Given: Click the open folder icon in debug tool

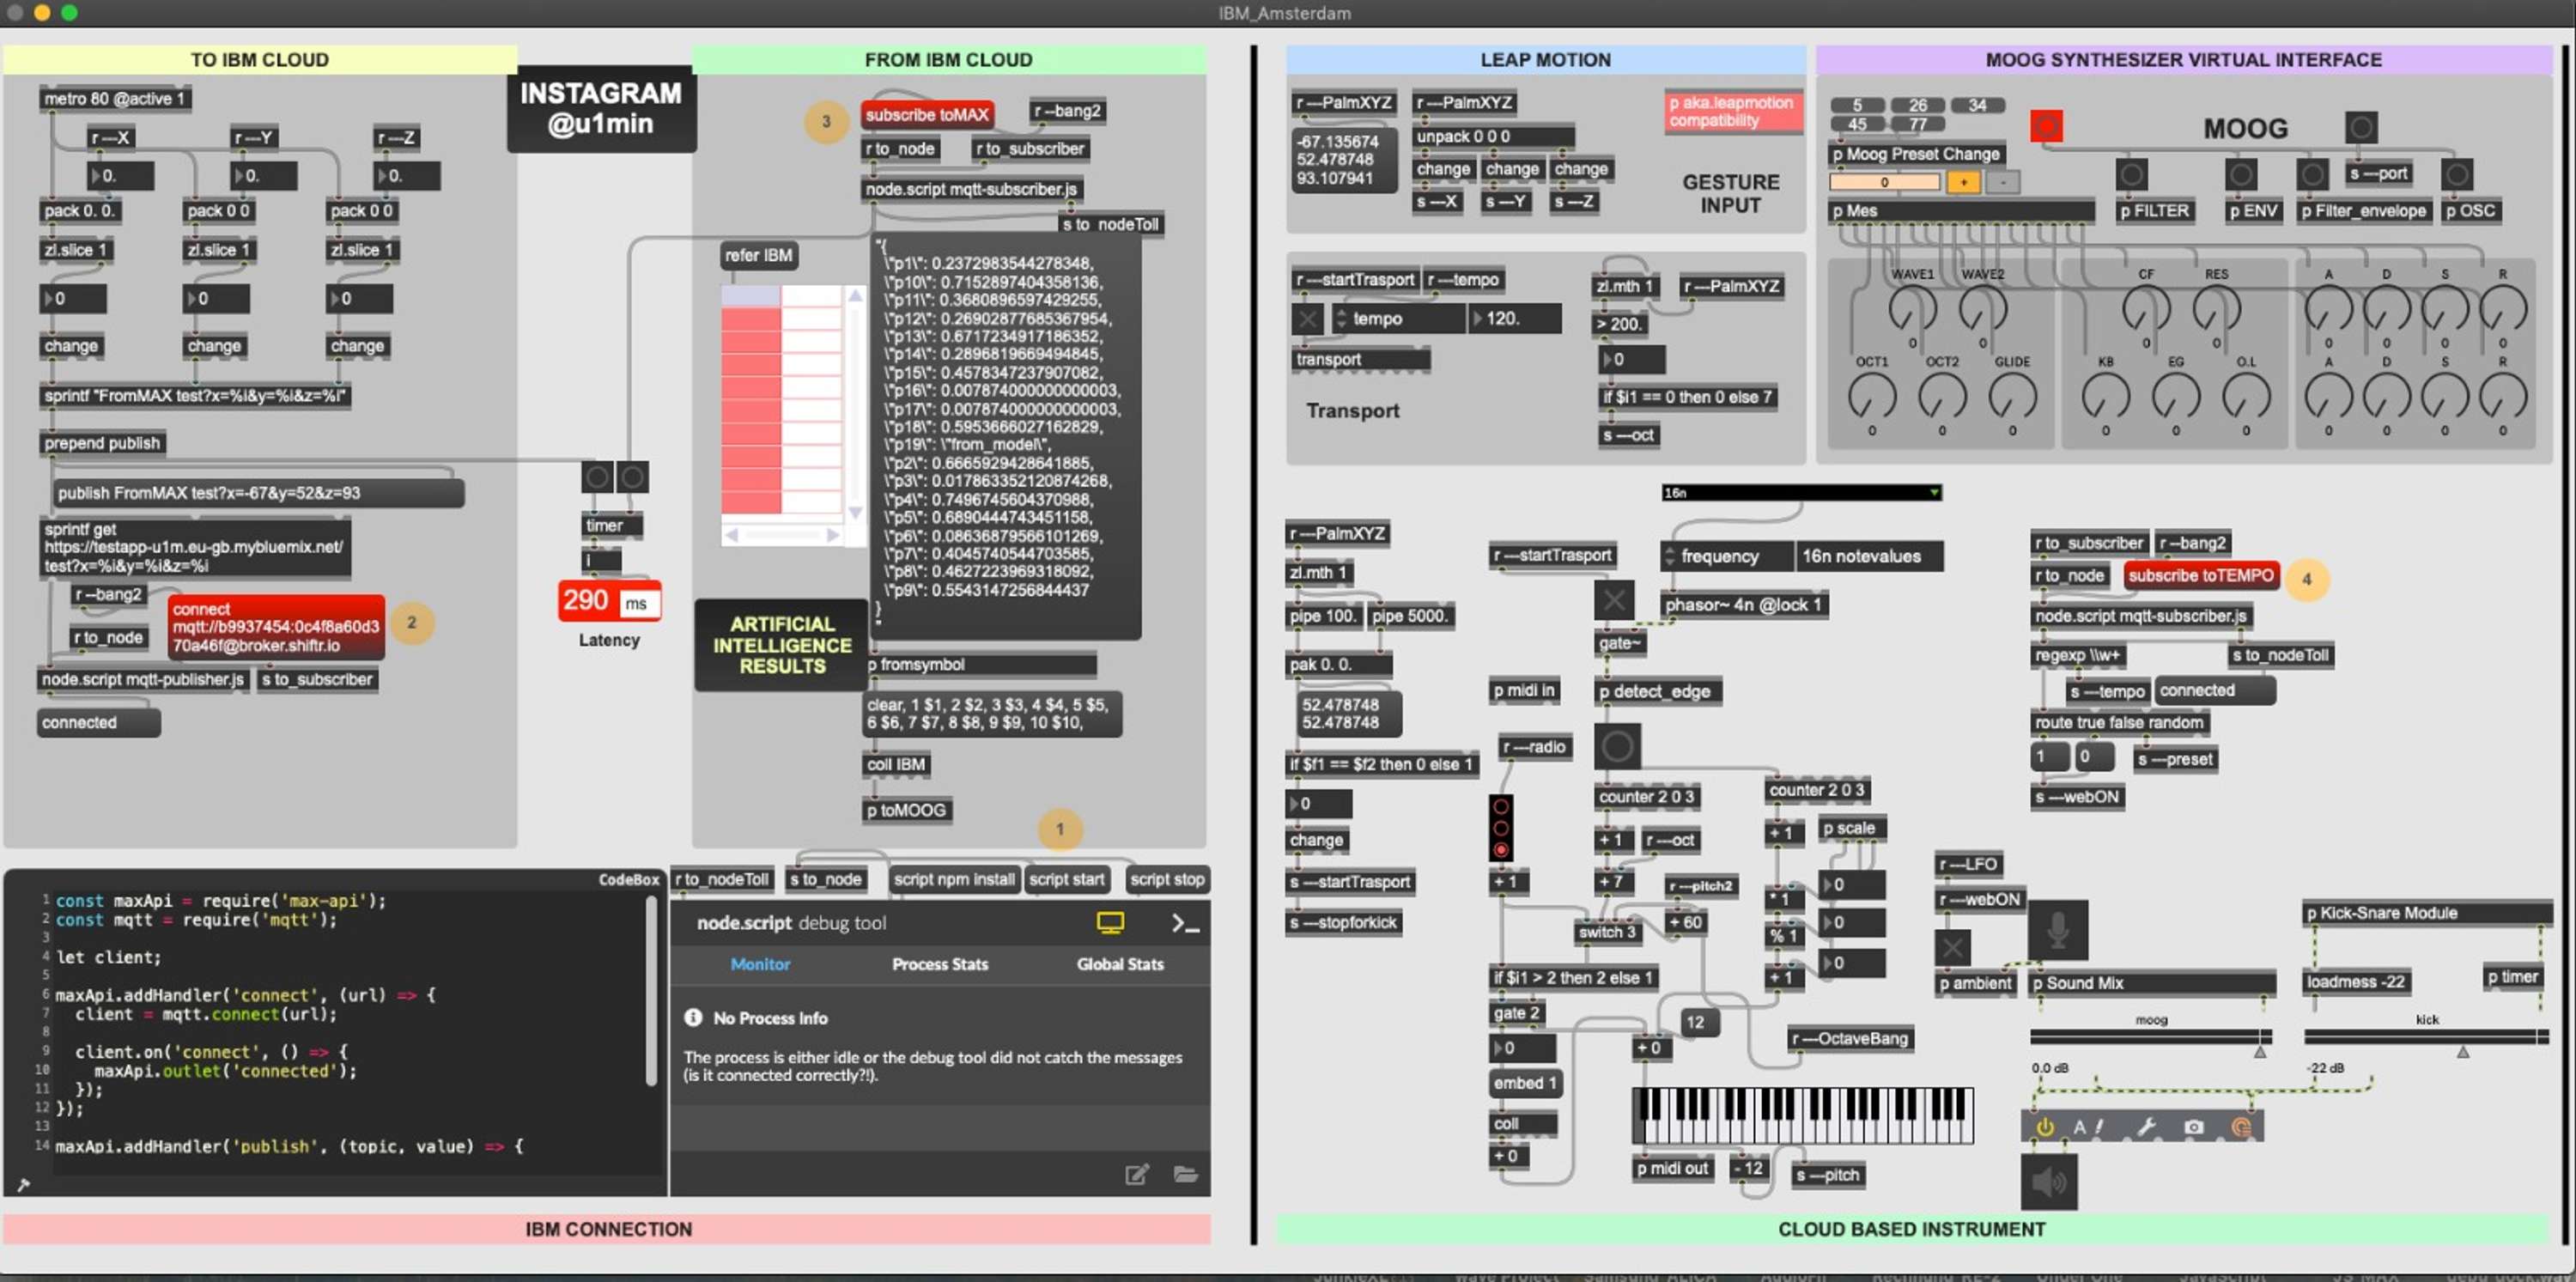Looking at the screenshot, I should 1186,1174.
